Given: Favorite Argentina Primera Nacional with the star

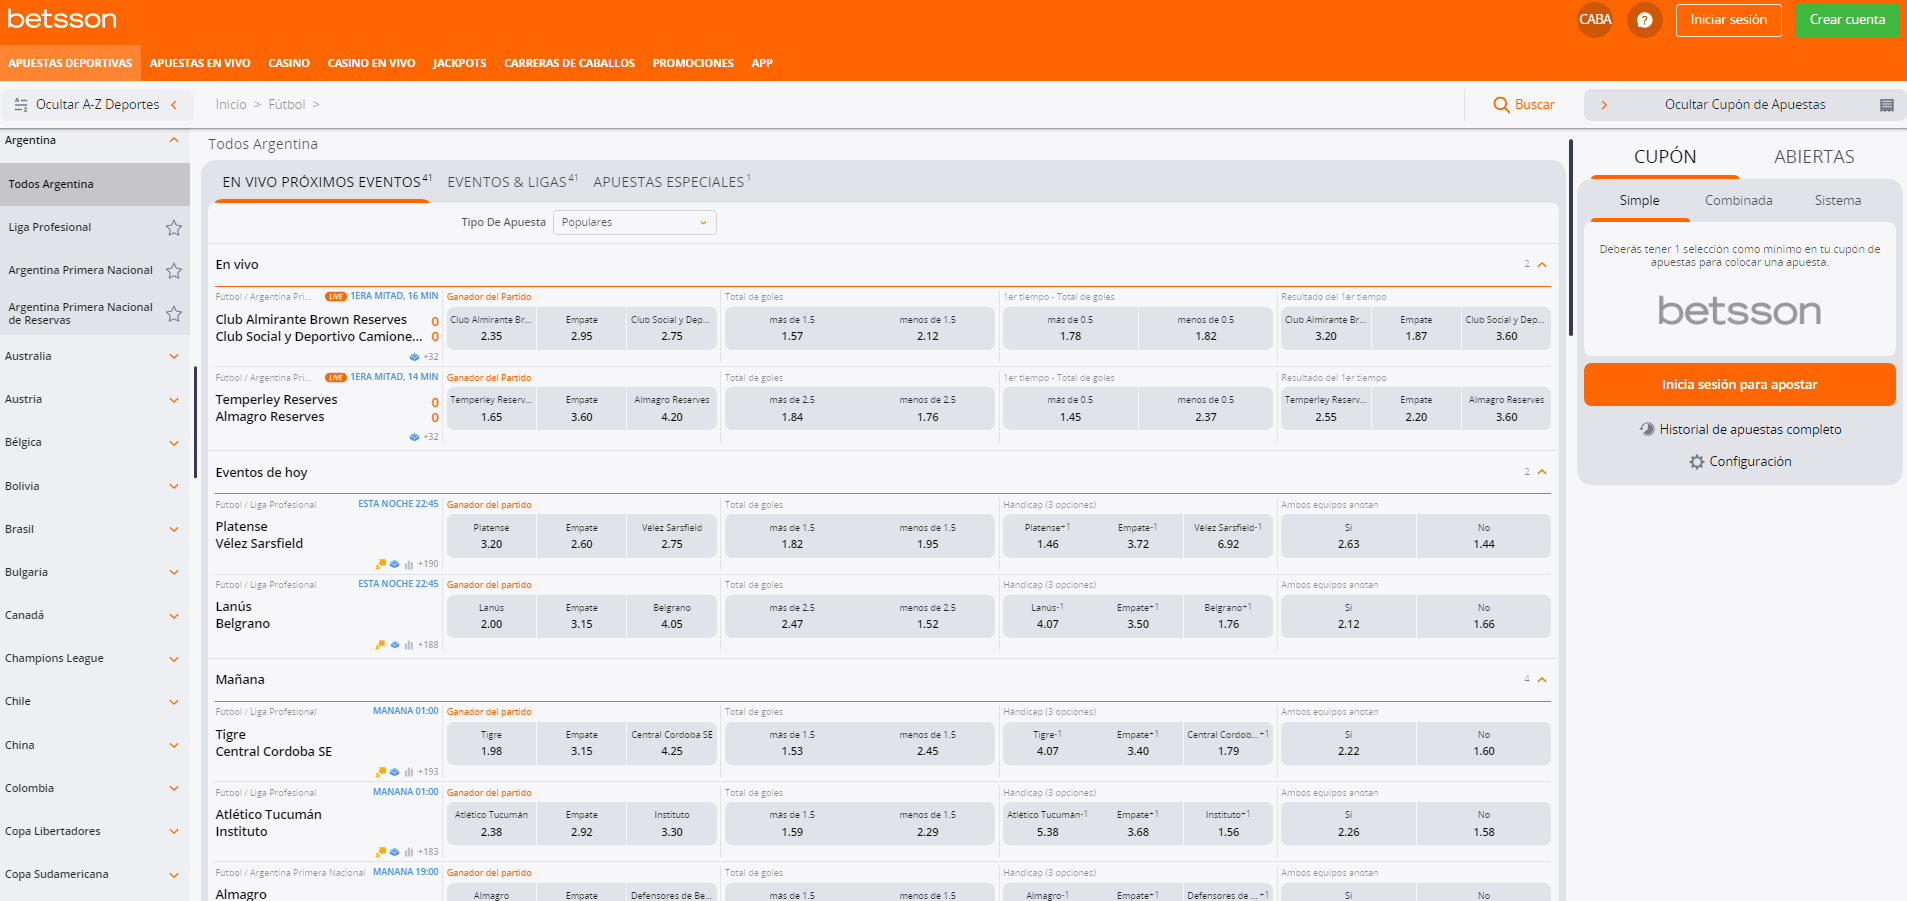Looking at the screenshot, I should [x=174, y=271].
